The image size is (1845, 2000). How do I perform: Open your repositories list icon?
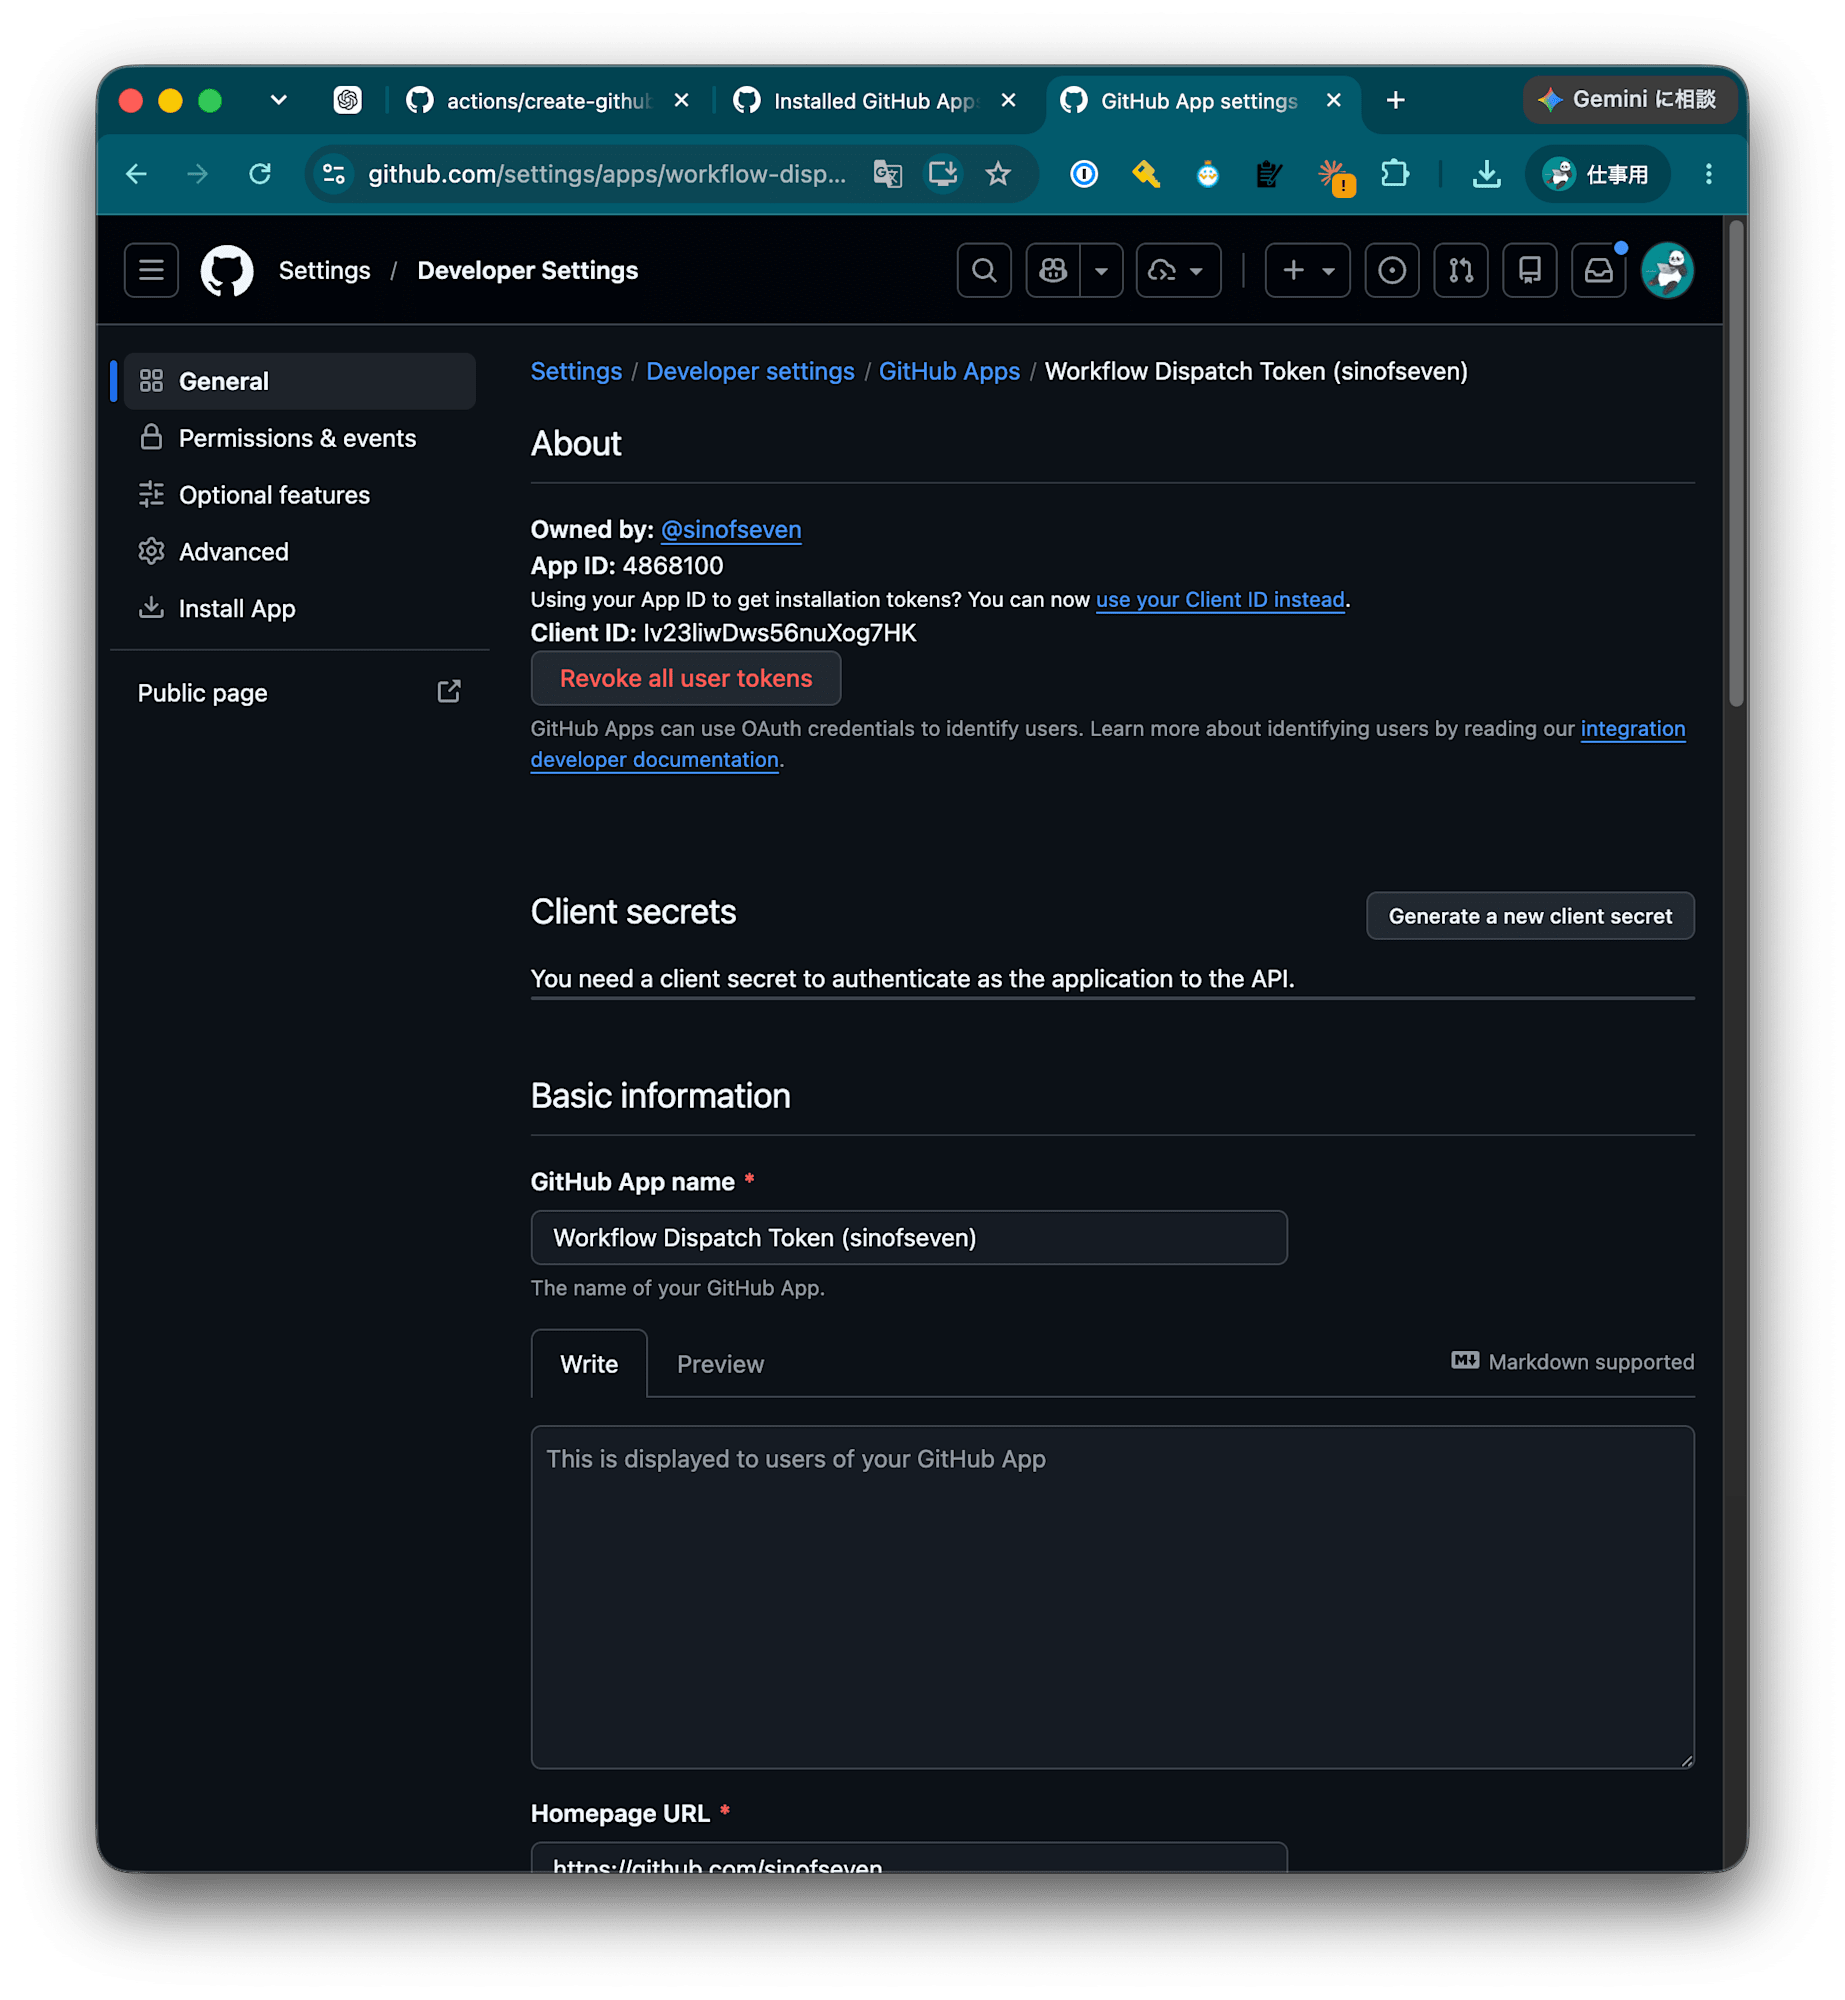pyautogui.click(x=1528, y=270)
